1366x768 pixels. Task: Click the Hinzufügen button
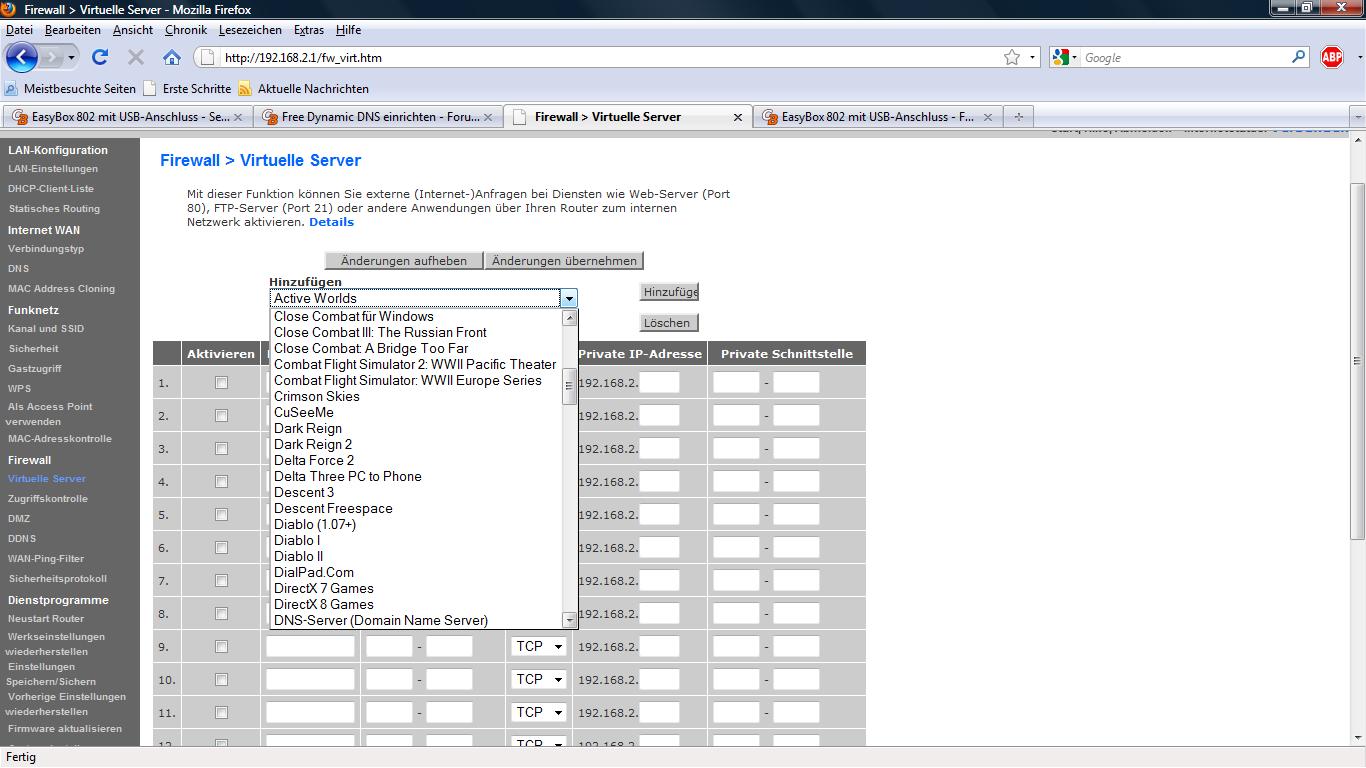pos(669,292)
